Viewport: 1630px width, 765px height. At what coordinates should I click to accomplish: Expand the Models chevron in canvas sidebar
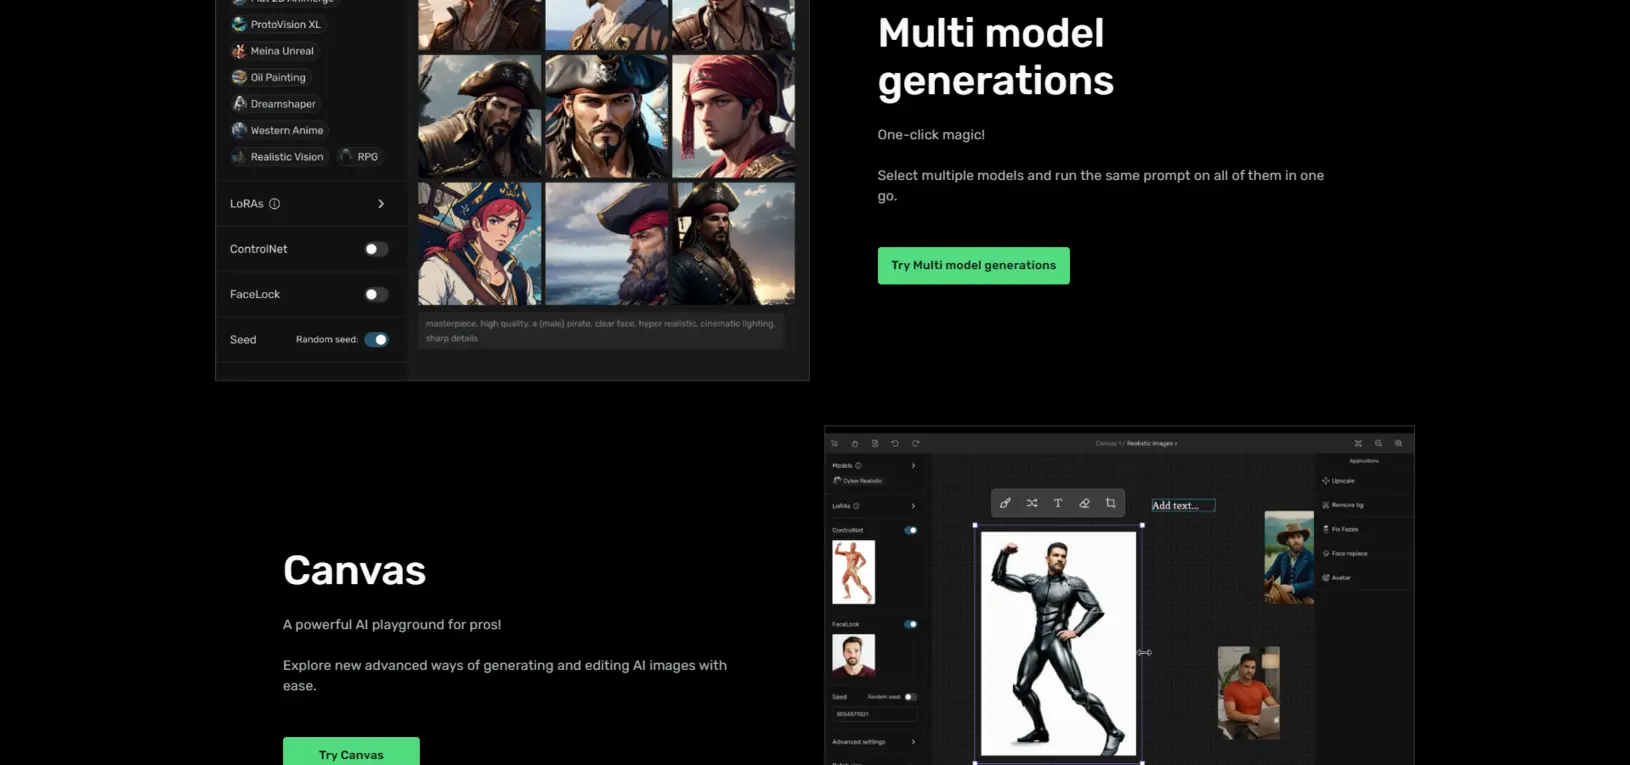click(913, 466)
